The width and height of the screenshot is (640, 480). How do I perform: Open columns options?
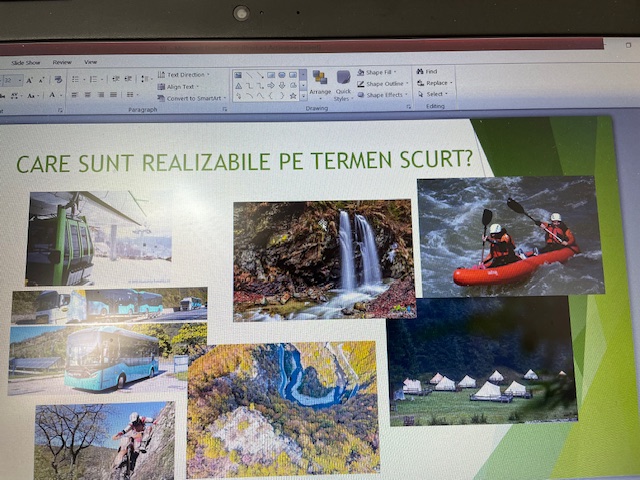[x=131, y=95]
